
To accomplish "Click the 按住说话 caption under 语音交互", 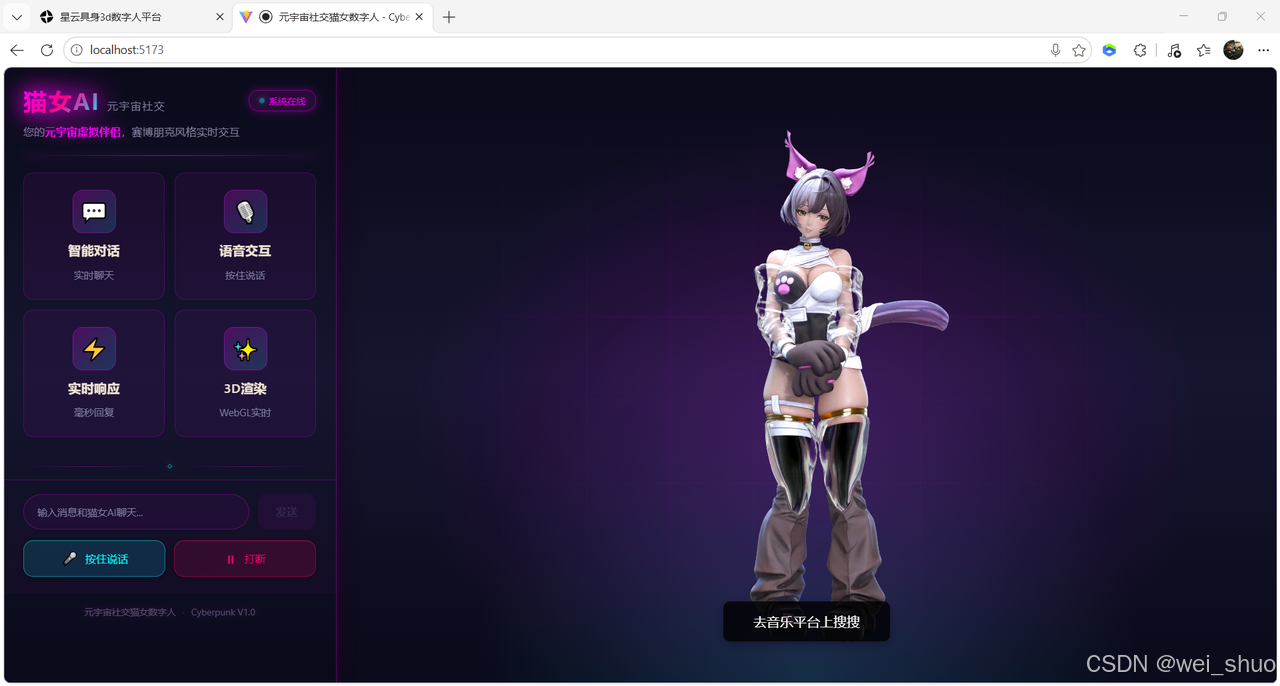I will [x=245, y=275].
